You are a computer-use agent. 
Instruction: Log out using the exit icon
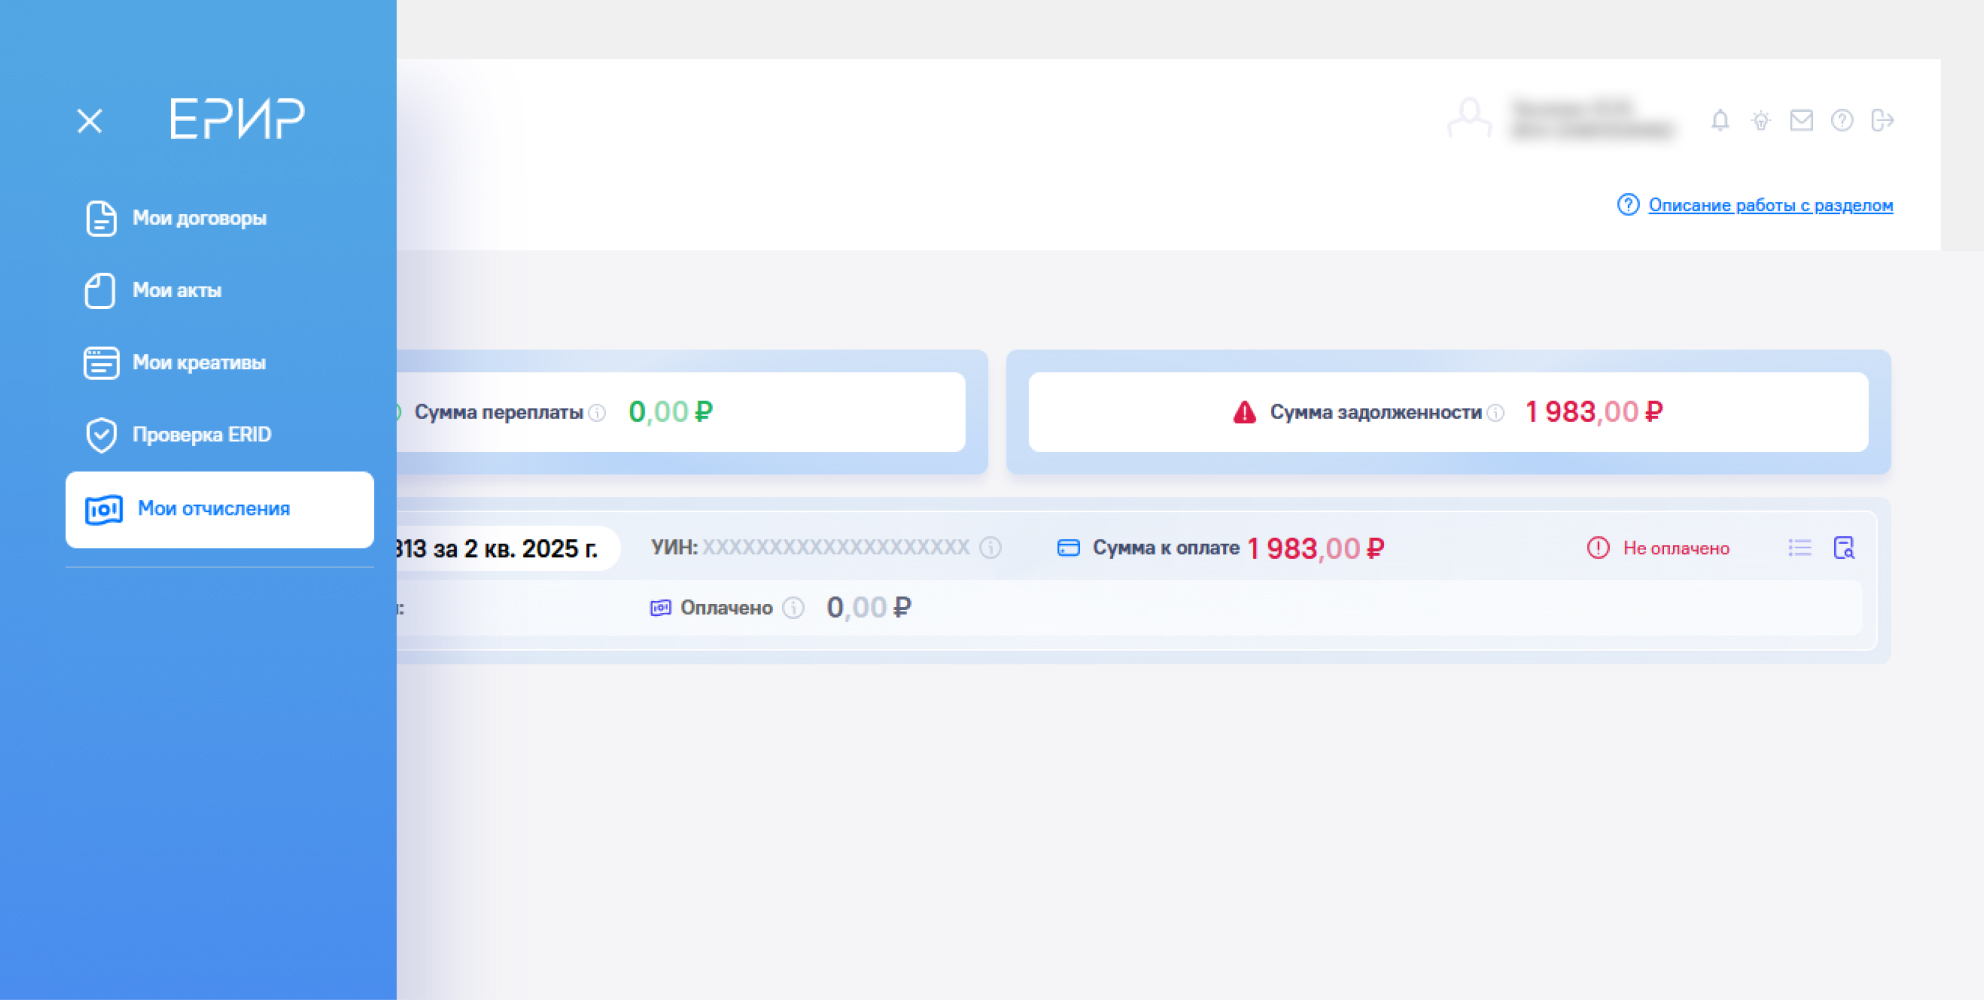[x=1882, y=121]
